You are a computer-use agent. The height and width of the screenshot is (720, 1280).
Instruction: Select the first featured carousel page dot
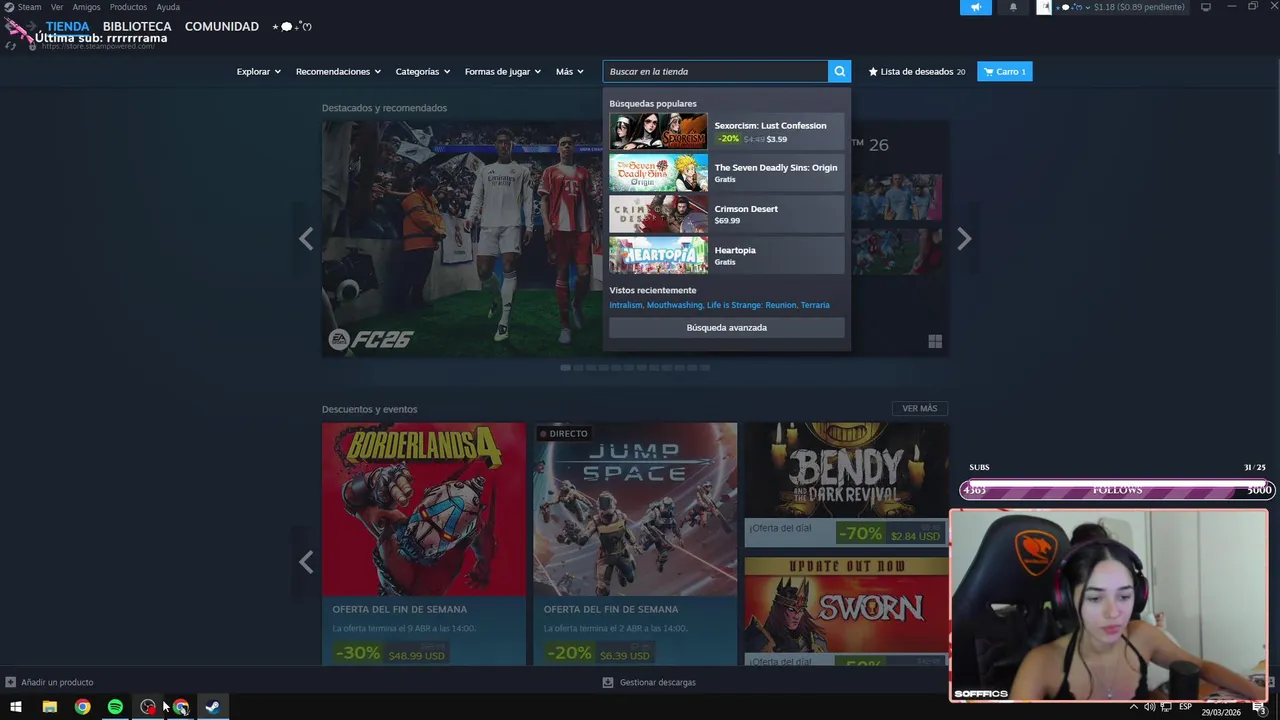(x=565, y=367)
